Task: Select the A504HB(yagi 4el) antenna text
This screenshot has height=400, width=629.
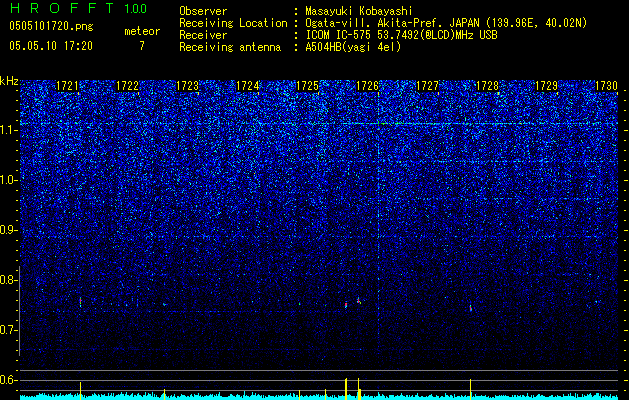Action: tap(353, 47)
